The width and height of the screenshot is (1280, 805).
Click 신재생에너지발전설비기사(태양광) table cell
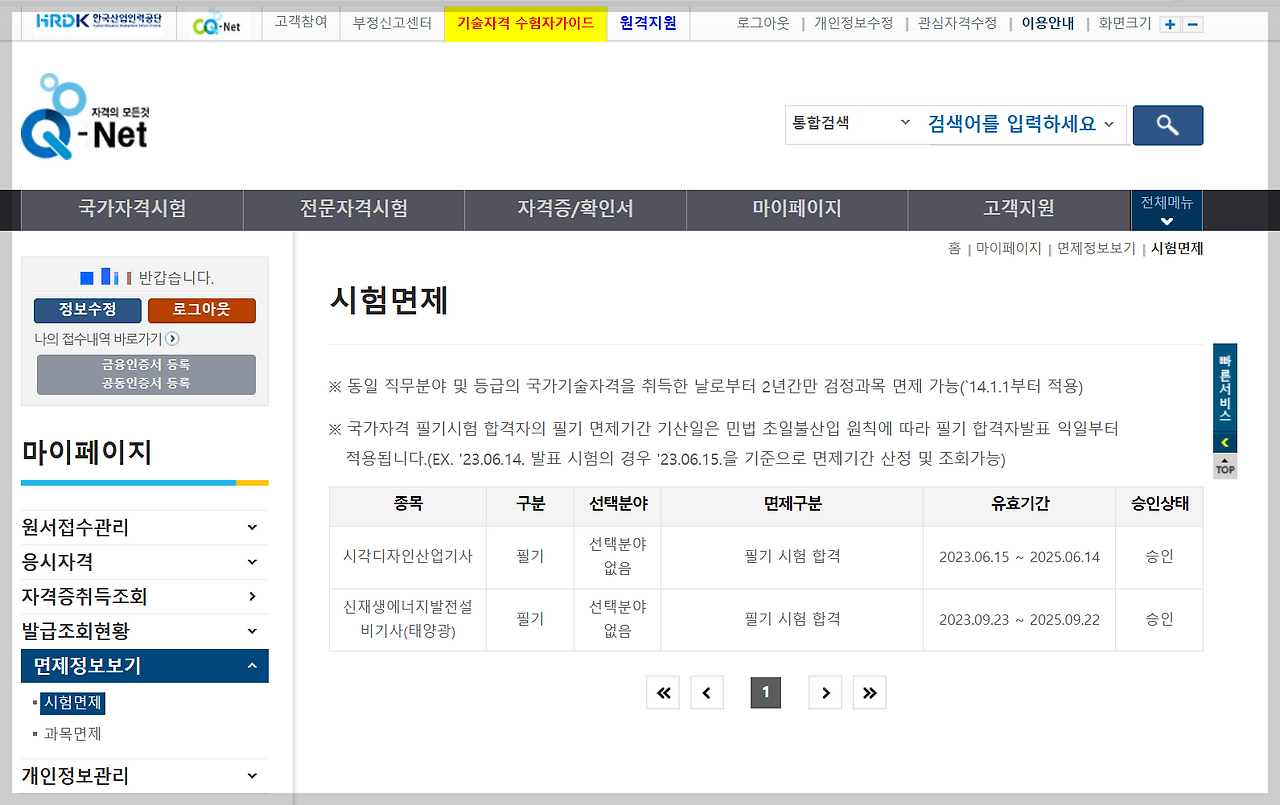pyautogui.click(x=408, y=619)
